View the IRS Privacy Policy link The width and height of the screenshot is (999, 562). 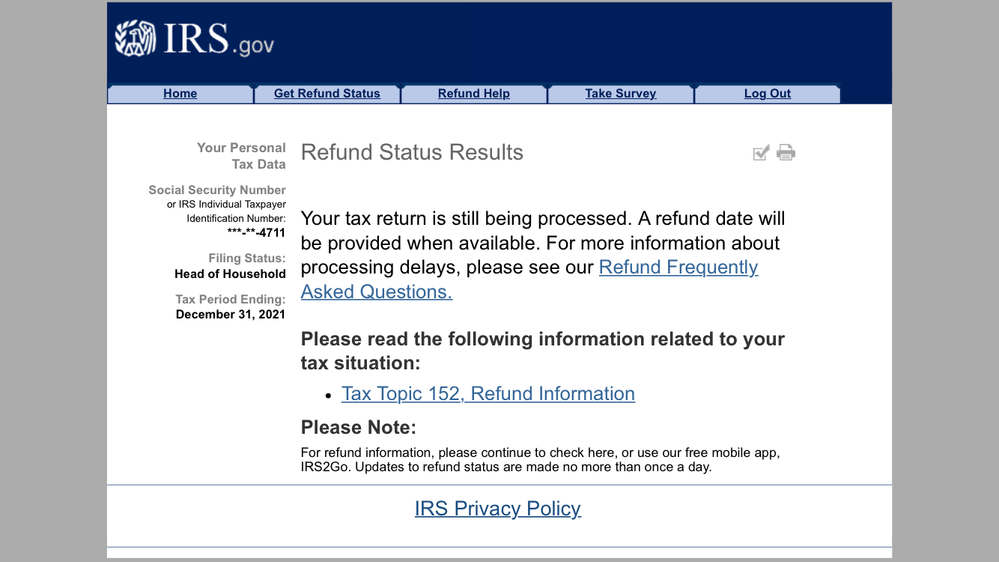(498, 509)
